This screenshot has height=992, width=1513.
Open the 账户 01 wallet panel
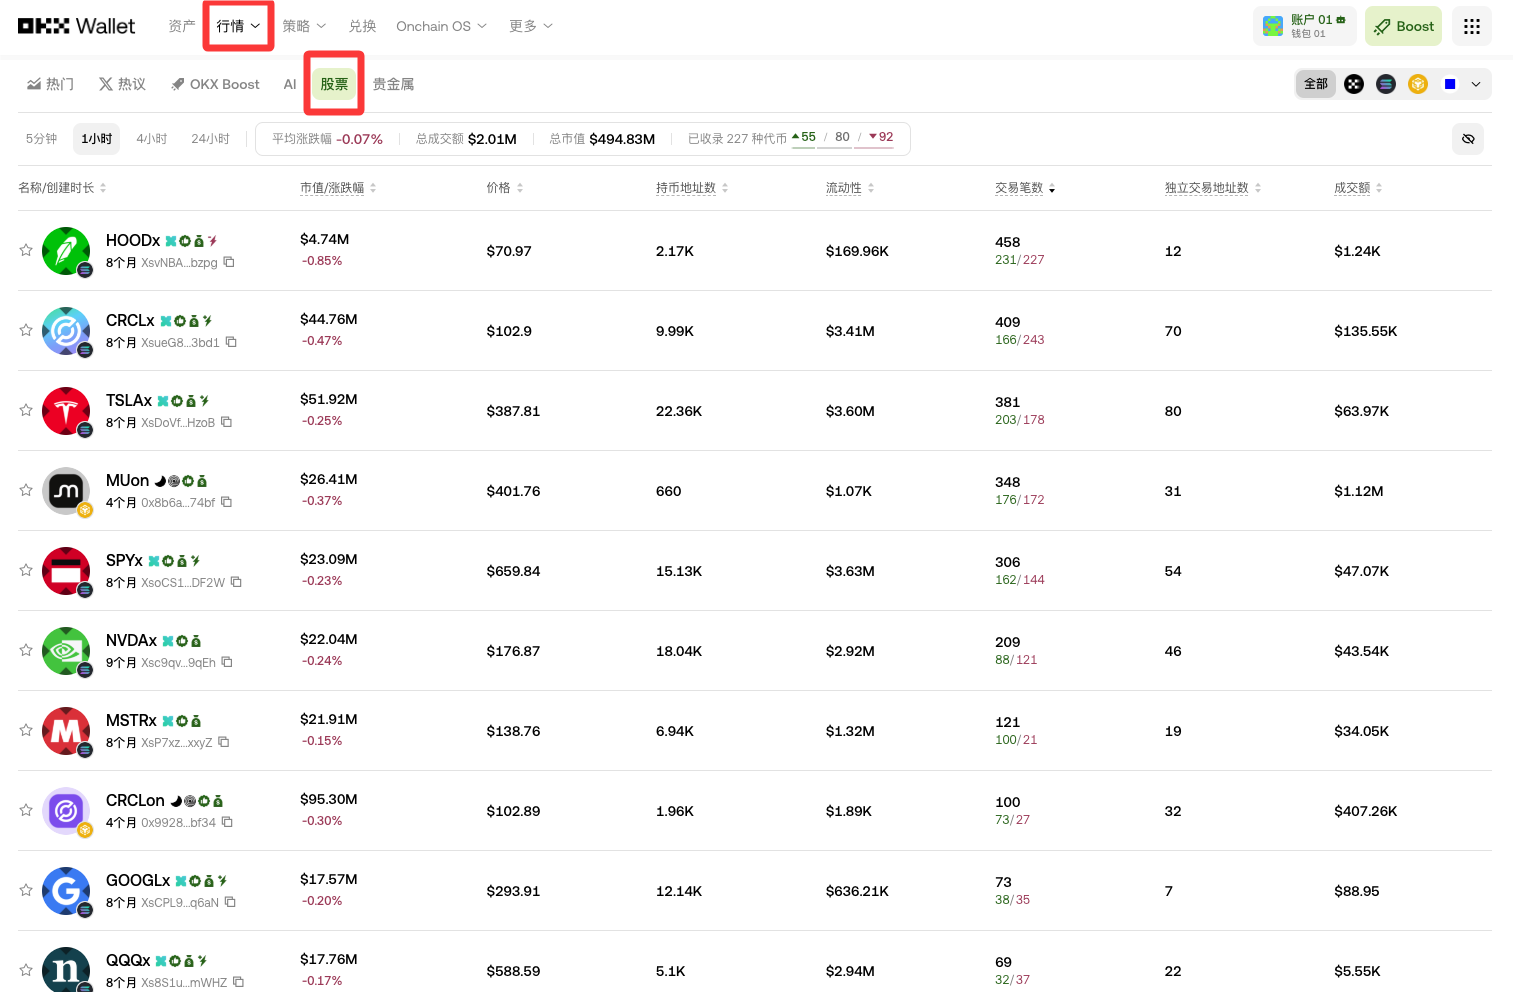(x=1305, y=26)
